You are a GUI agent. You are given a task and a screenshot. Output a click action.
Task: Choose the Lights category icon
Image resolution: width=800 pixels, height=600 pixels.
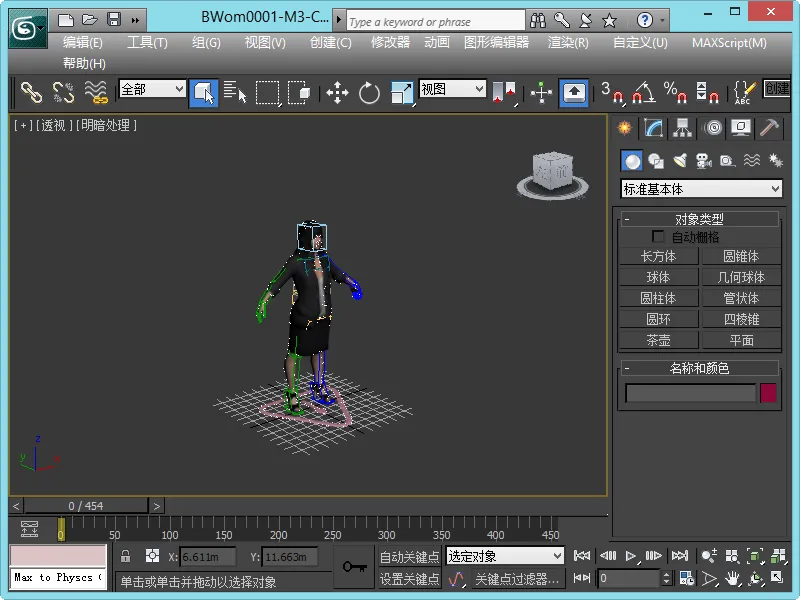pyautogui.click(x=680, y=161)
